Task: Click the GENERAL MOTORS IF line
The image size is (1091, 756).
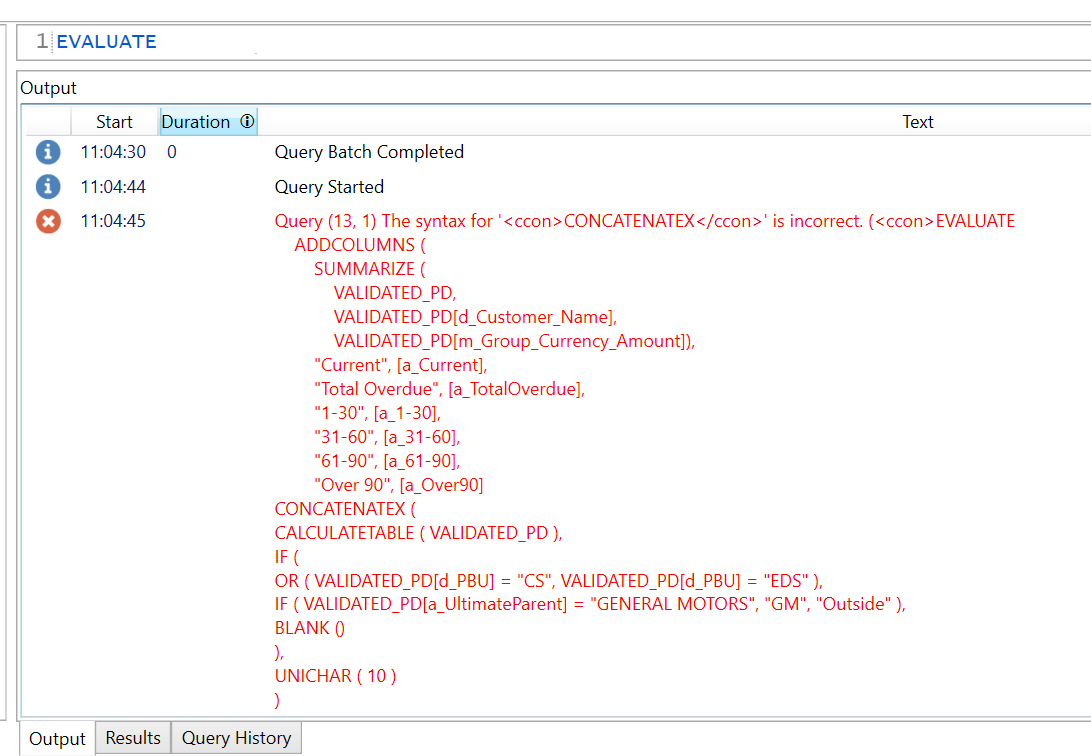Action: point(590,604)
